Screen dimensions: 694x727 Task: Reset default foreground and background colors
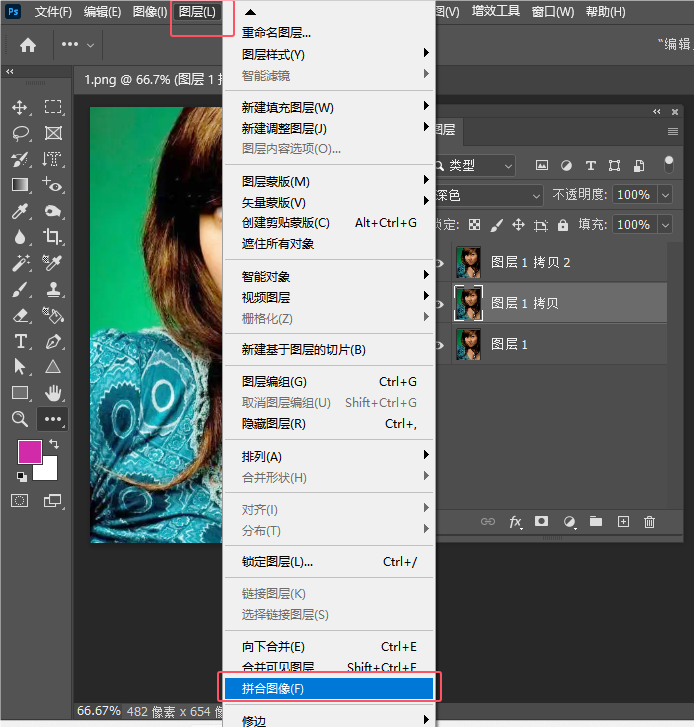(21, 476)
